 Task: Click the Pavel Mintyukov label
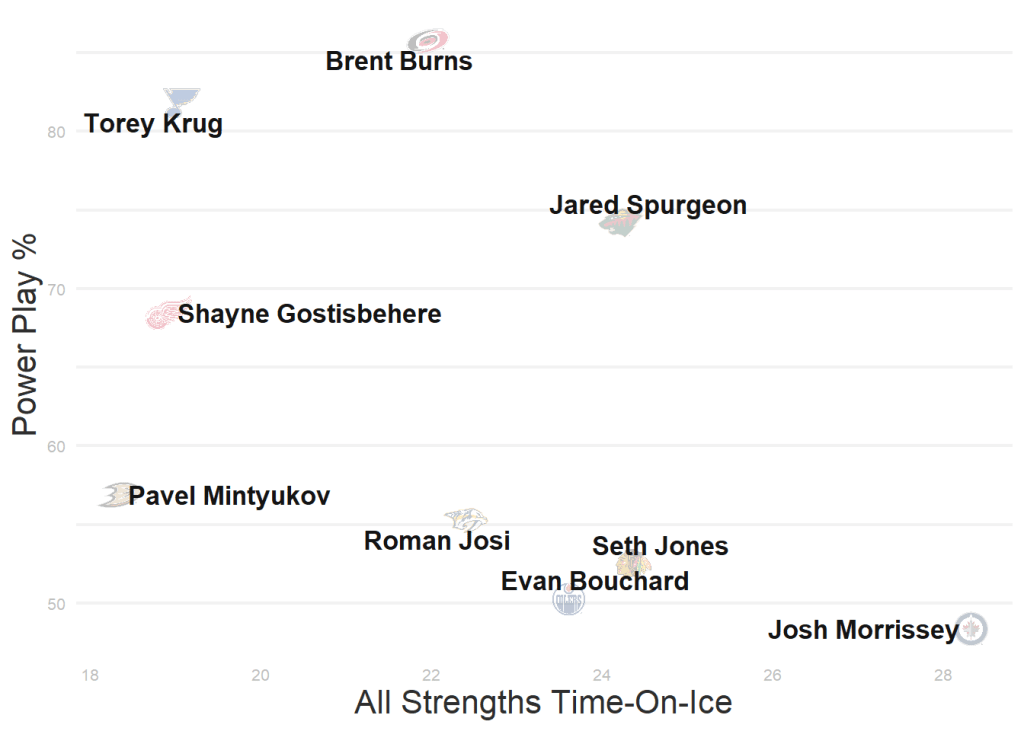point(229,496)
